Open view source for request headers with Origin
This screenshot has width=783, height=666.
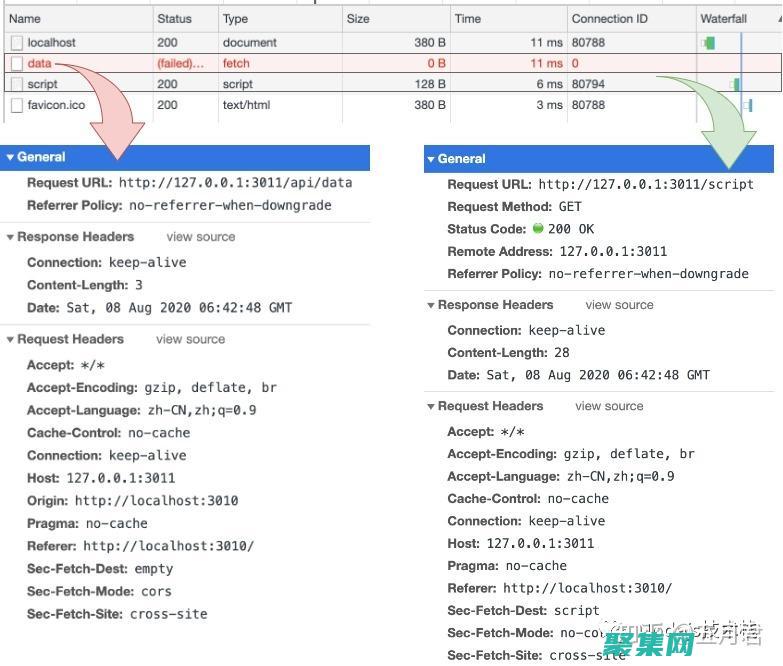pos(190,340)
